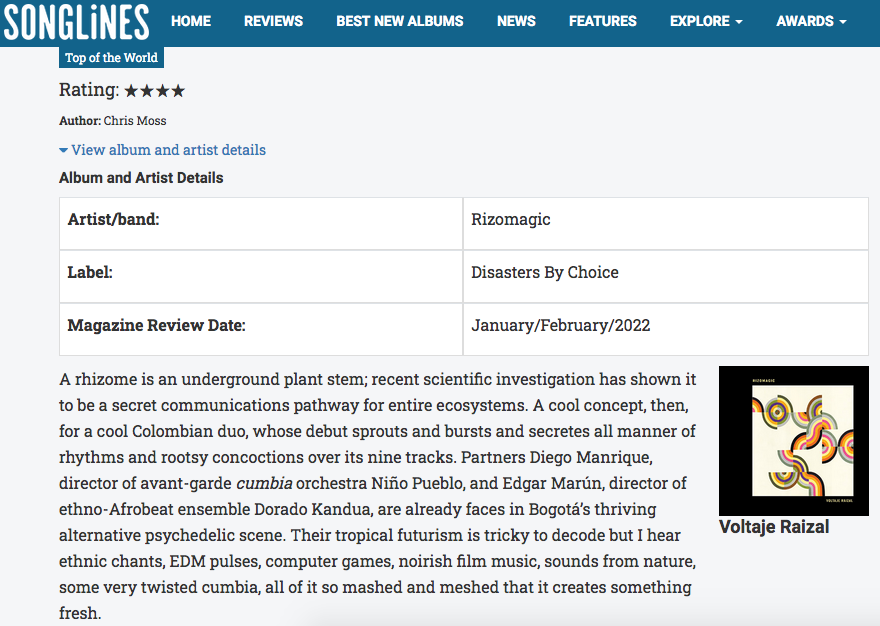Open the Awards dropdown menu
The height and width of the screenshot is (626, 880).
click(811, 21)
